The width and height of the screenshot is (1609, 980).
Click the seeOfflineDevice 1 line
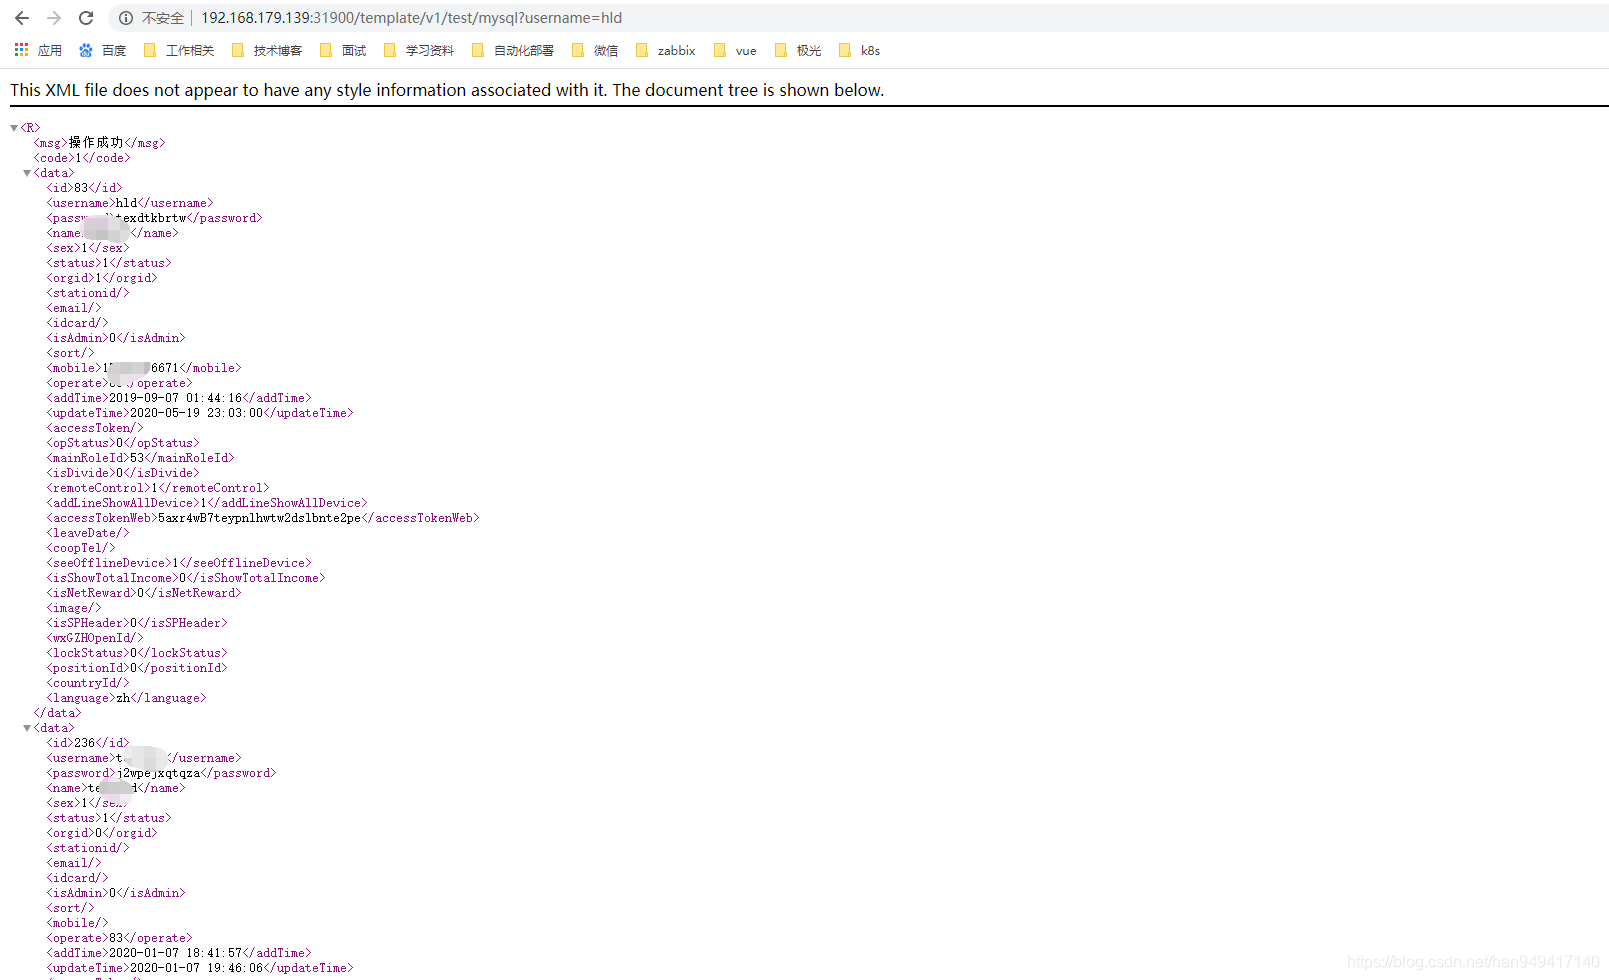pyautogui.click(x=179, y=563)
